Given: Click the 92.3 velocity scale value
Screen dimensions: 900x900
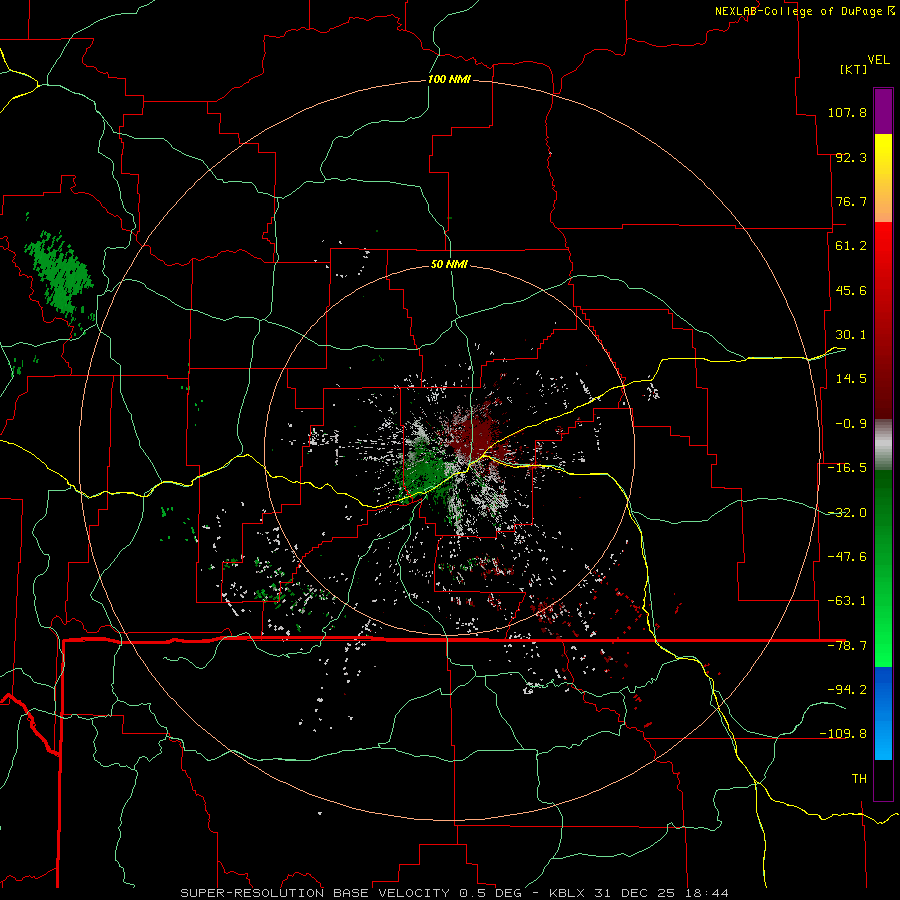Looking at the screenshot, I should click(x=851, y=157).
